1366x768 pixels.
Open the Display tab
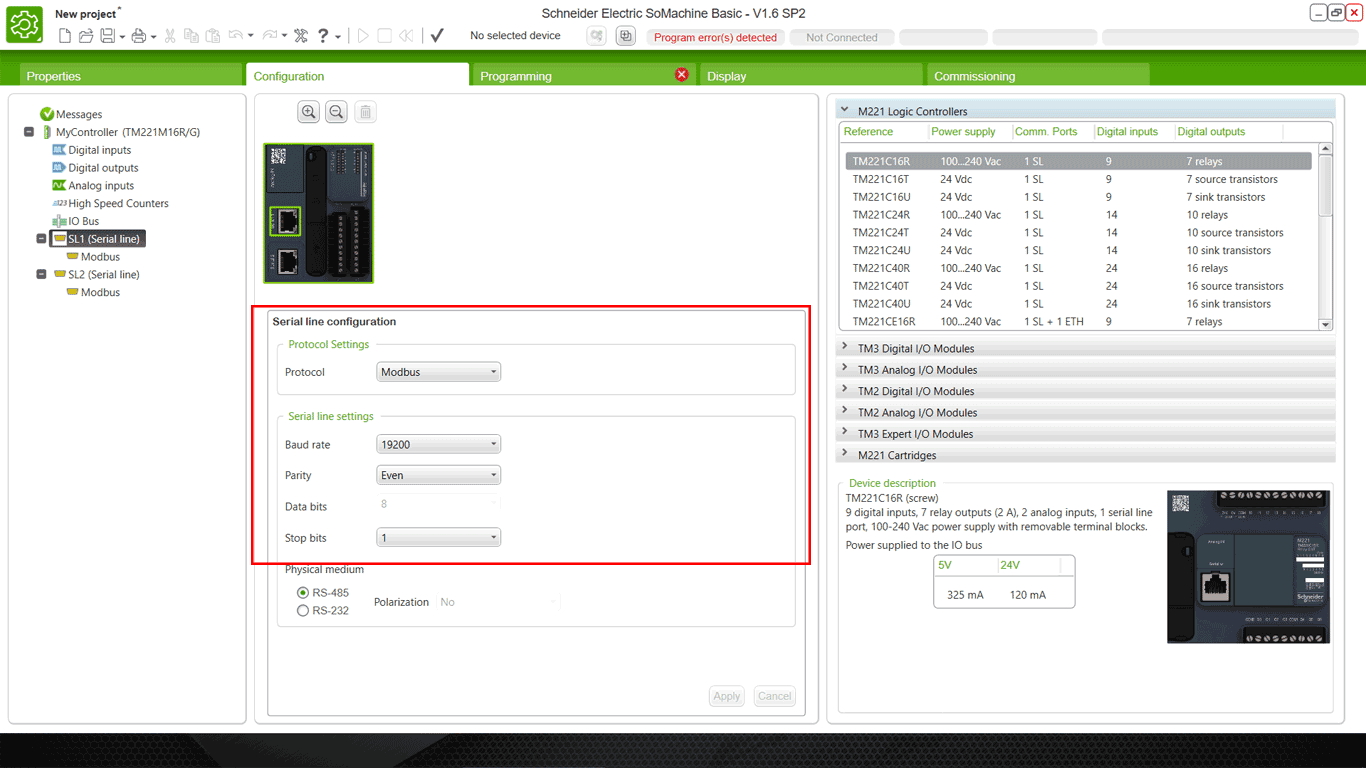pyautogui.click(x=811, y=75)
